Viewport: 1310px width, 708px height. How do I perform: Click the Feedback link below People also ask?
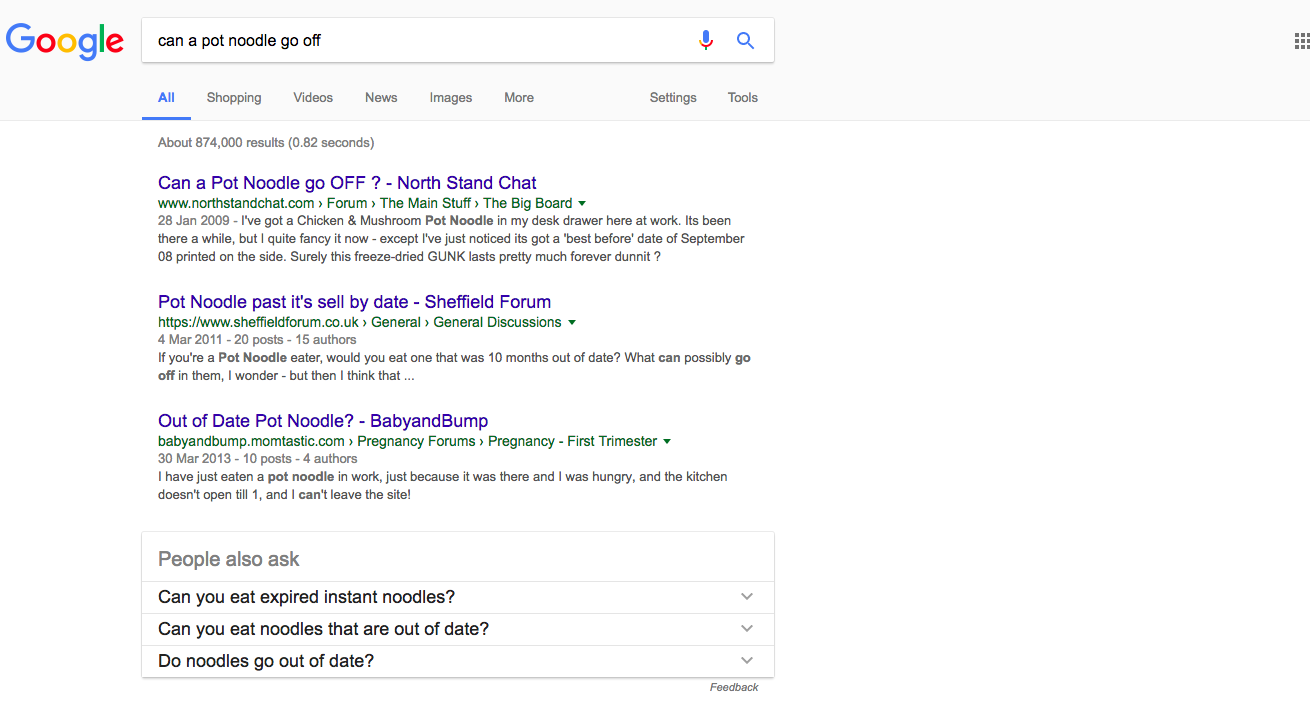(734, 687)
